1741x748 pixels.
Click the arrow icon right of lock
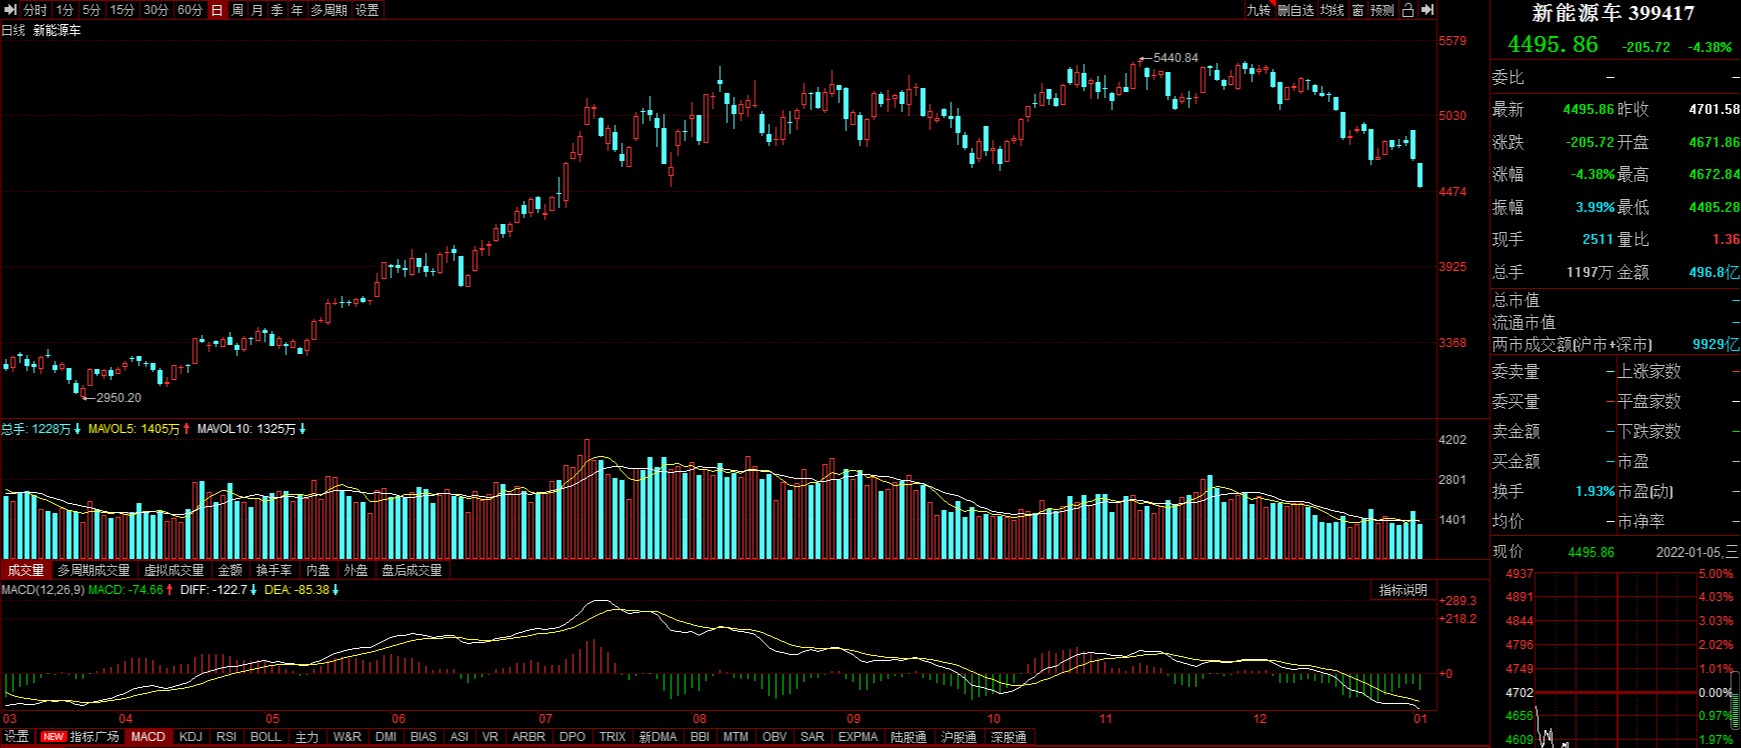(x=1428, y=10)
